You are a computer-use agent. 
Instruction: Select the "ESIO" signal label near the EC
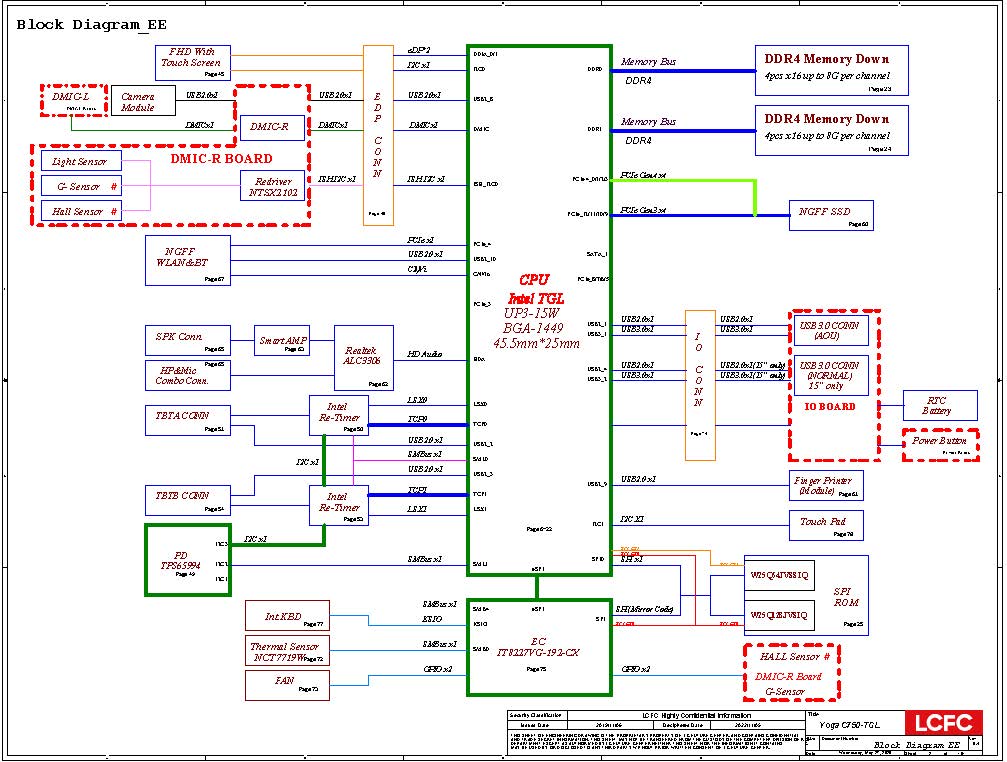click(x=432, y=619)
